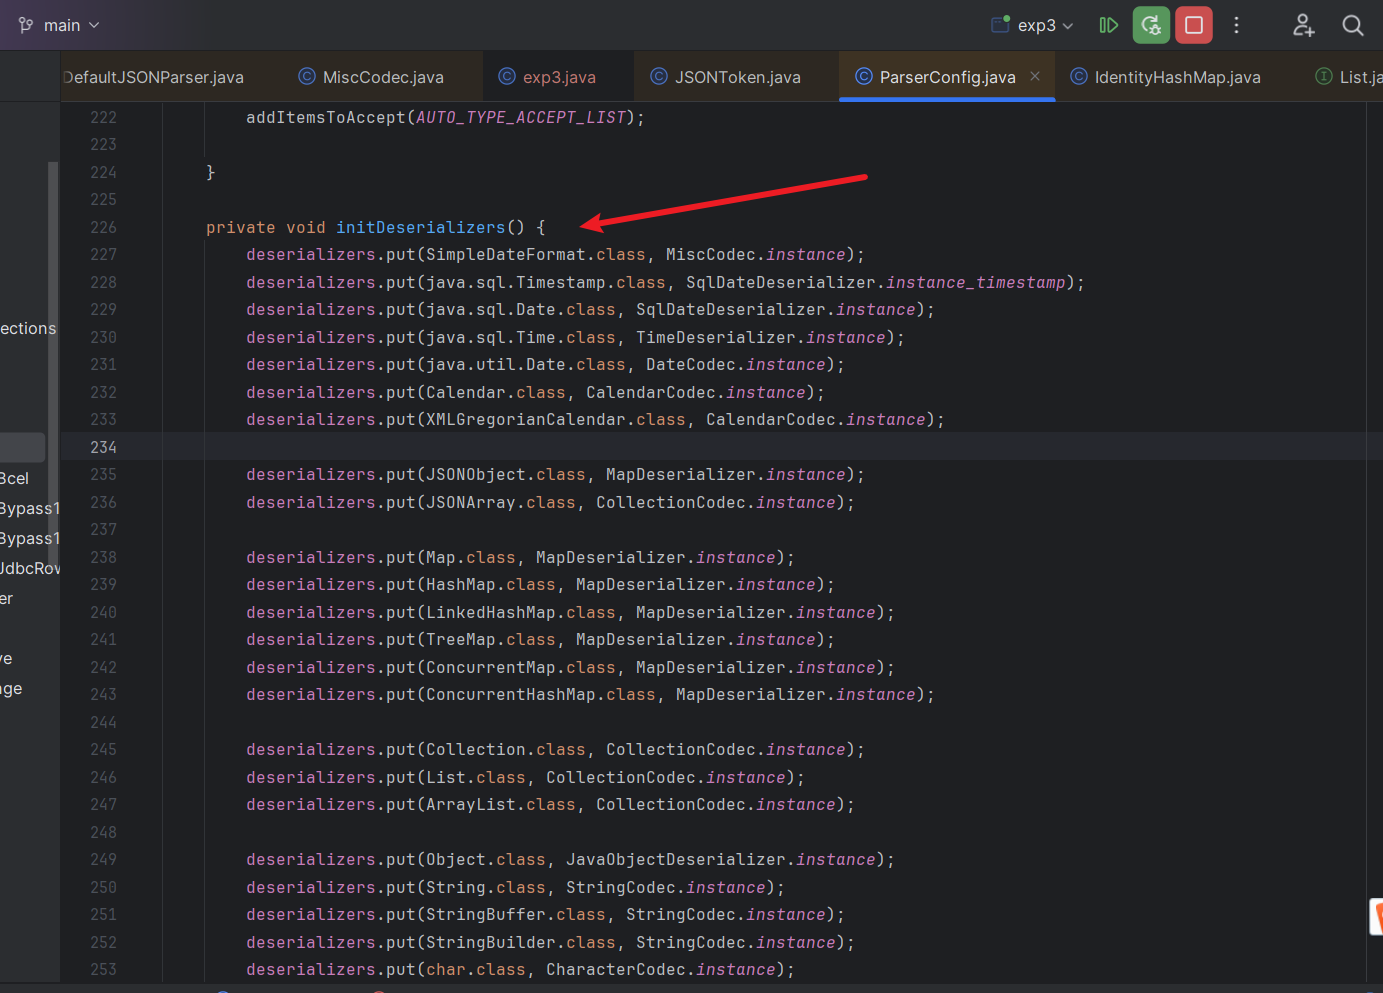Viewport: 1383px width, 993px height.
Task: Click DateCodec on line 231
Action: (x=691, y=365)
